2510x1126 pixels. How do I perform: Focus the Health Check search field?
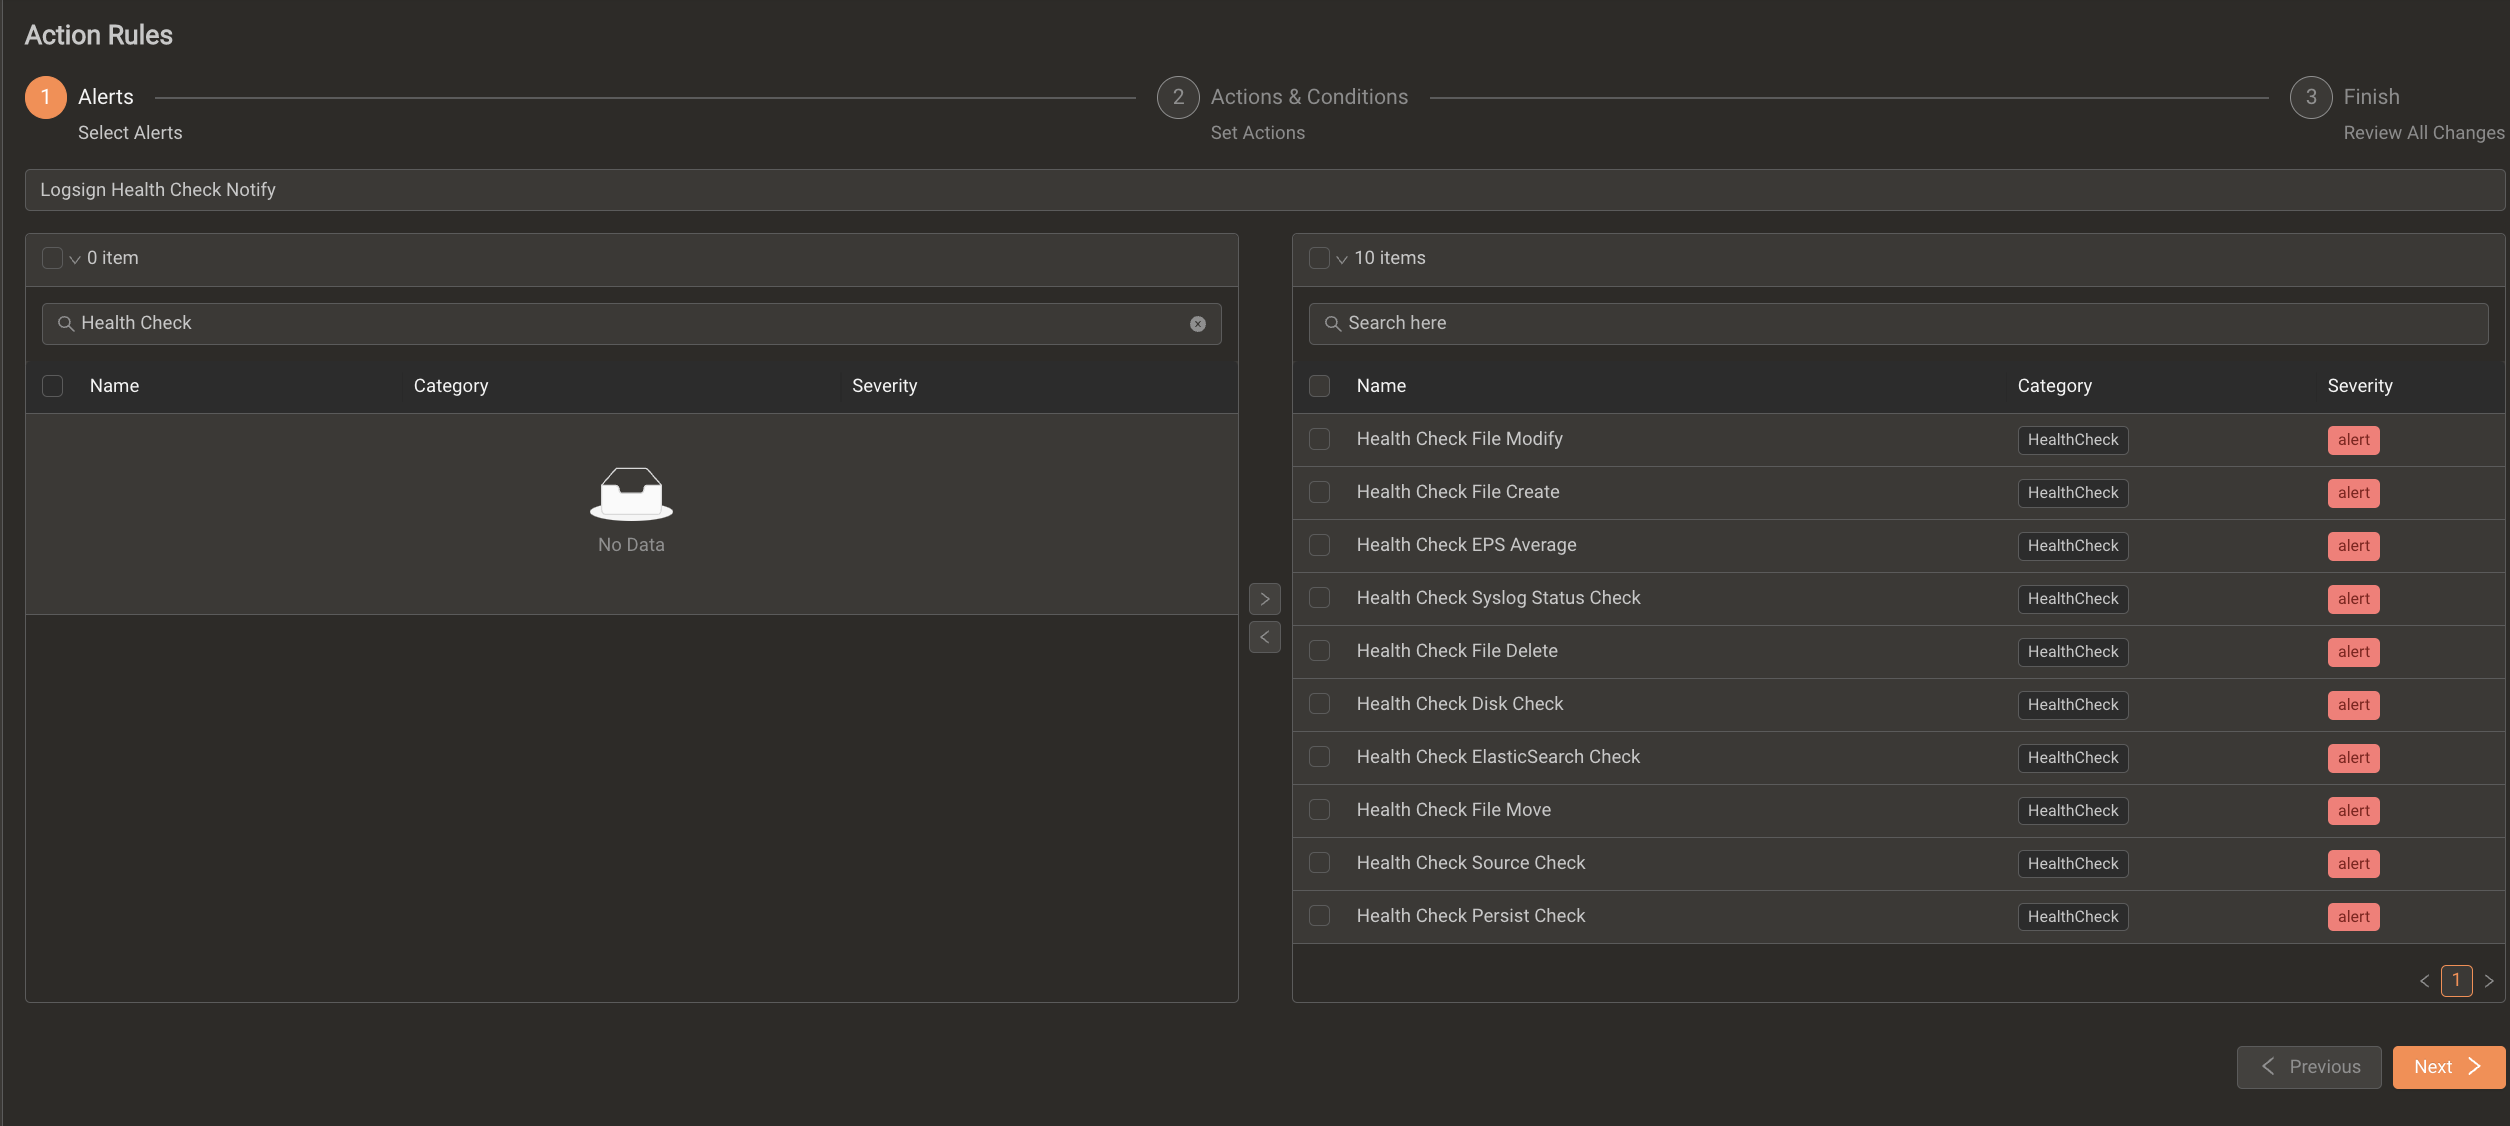pos(632,324)
